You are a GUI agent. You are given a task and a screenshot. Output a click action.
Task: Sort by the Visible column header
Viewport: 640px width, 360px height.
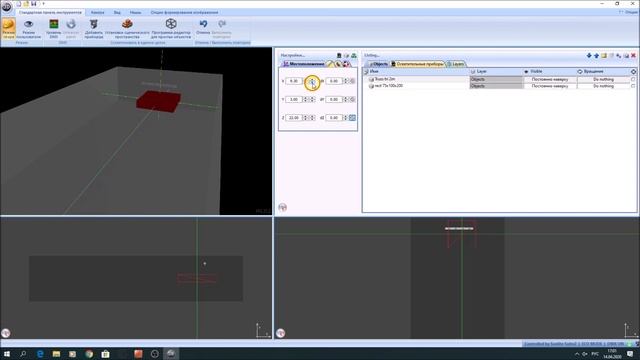click(x=550, y=71)
